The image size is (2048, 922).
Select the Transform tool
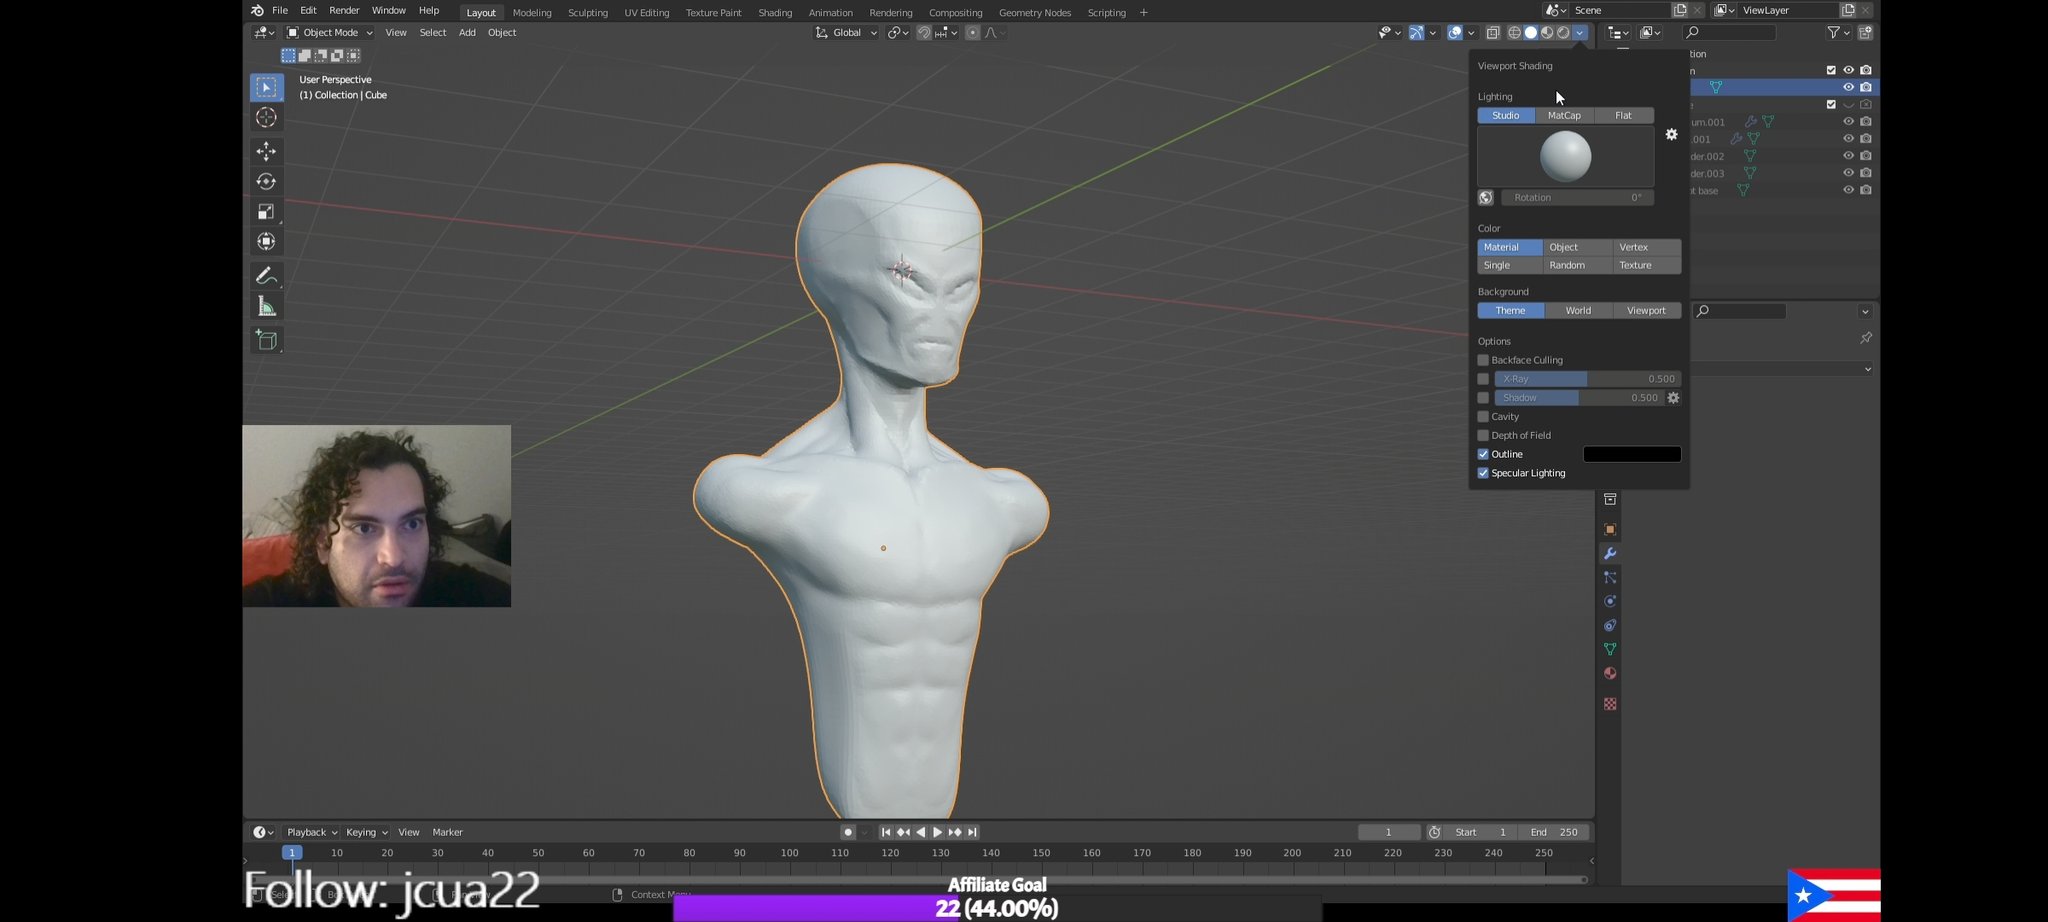click(x=266, y=242)
